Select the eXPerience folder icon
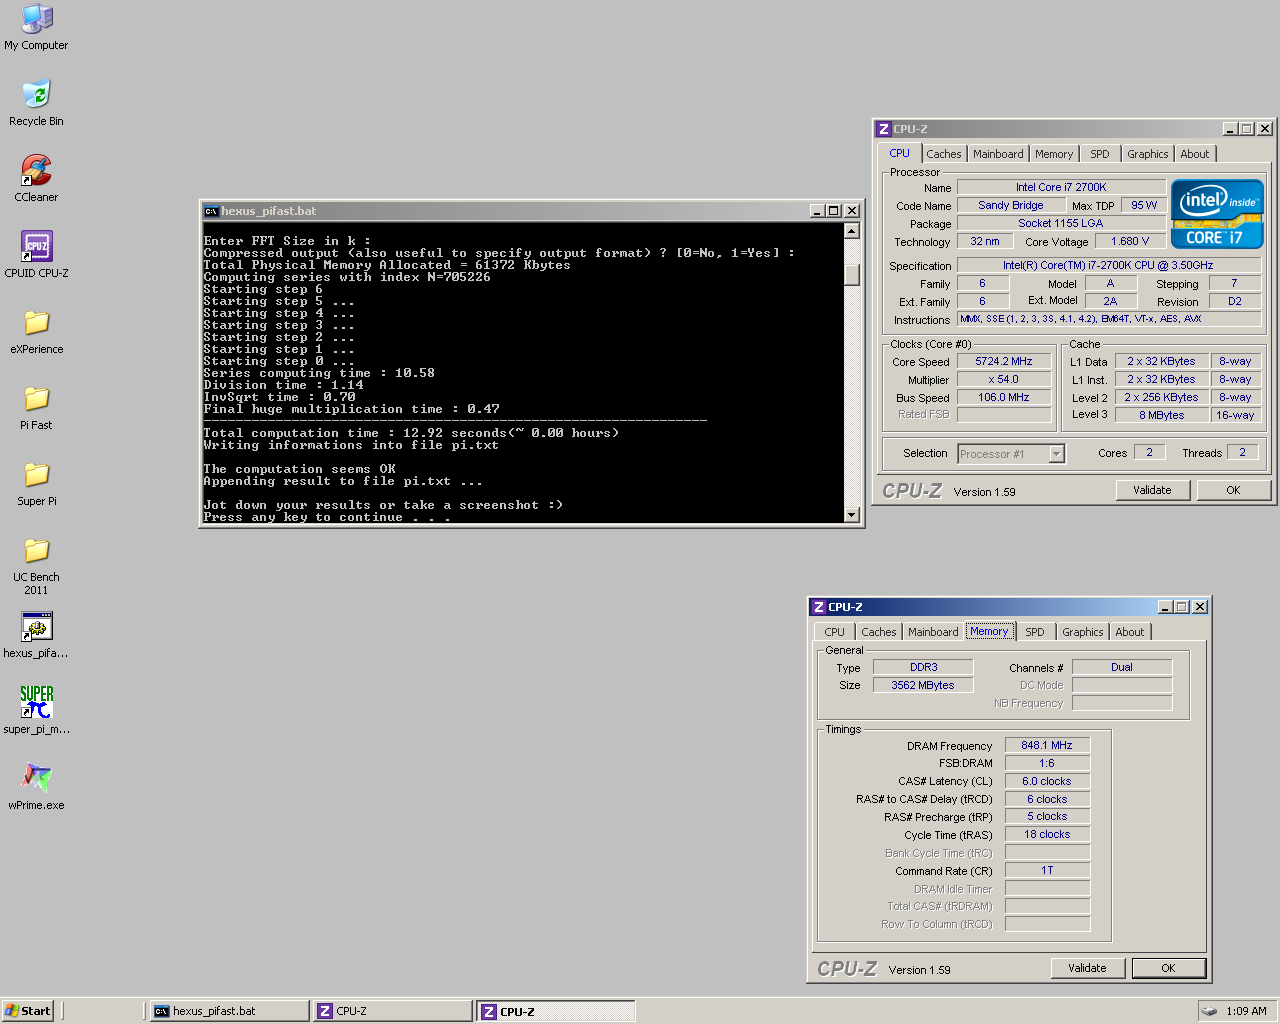1280x1024 pixels. point(36,330)
